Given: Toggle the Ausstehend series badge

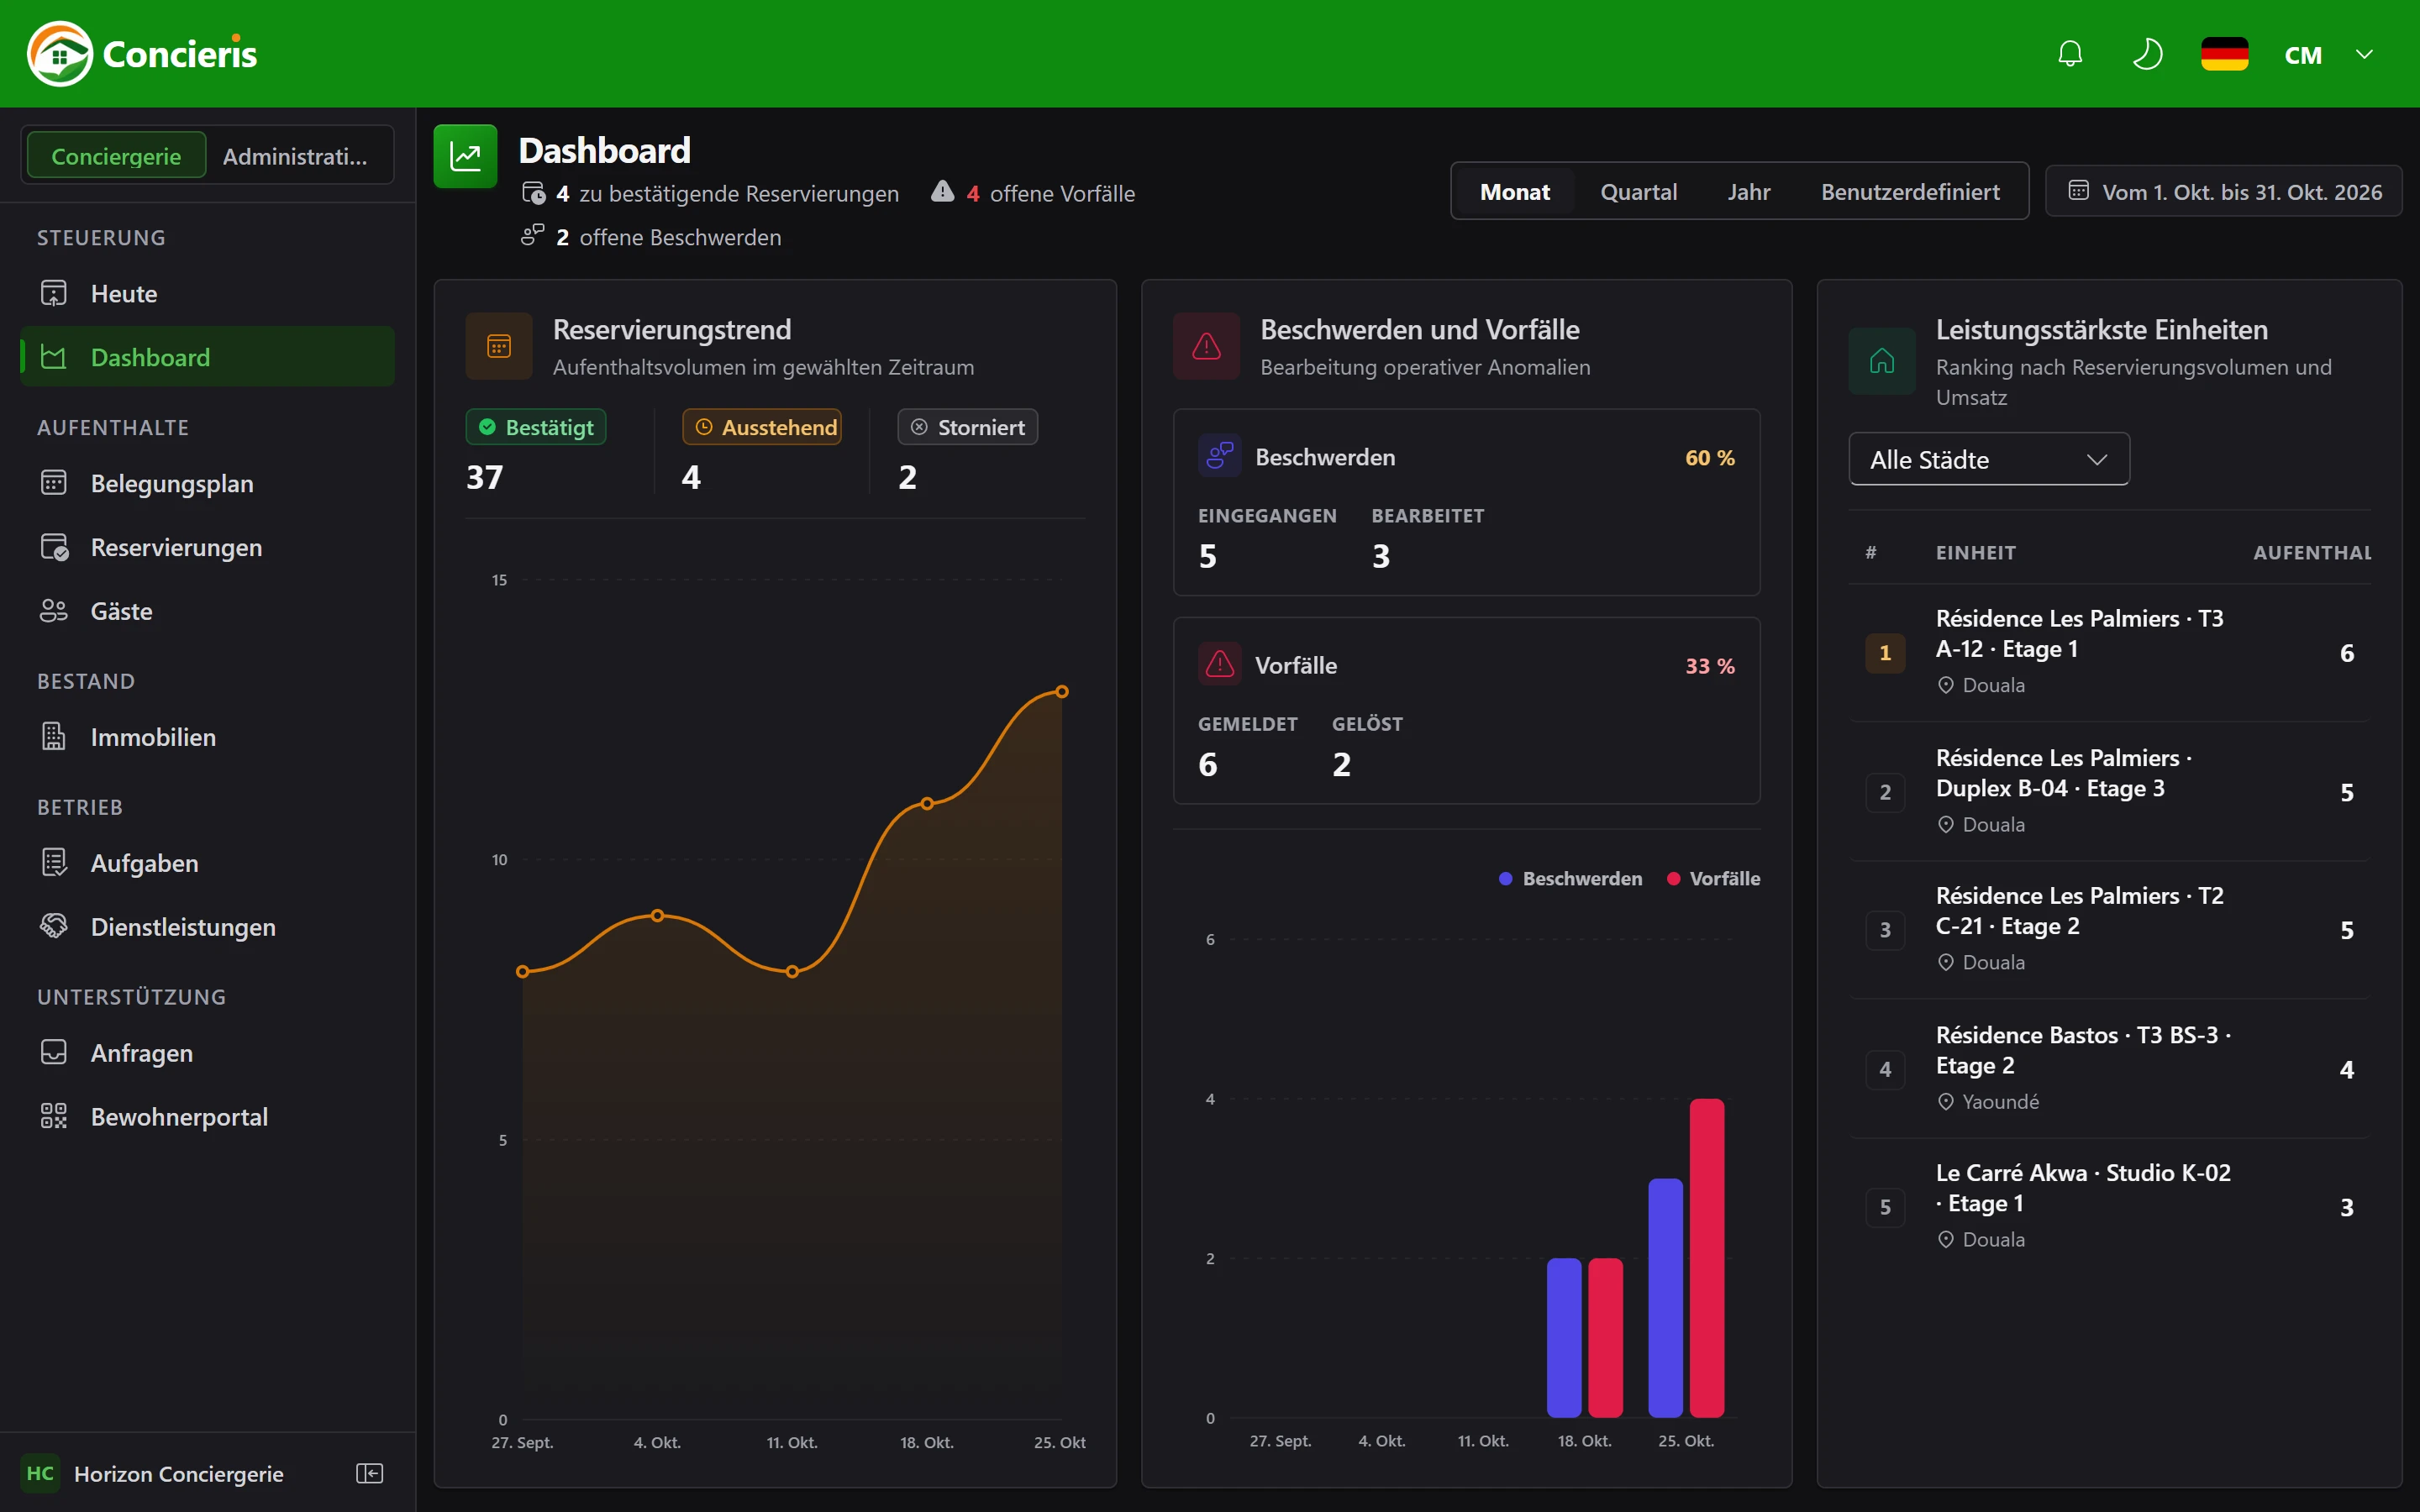Looking at the screenshot, I should coord(762,427).
